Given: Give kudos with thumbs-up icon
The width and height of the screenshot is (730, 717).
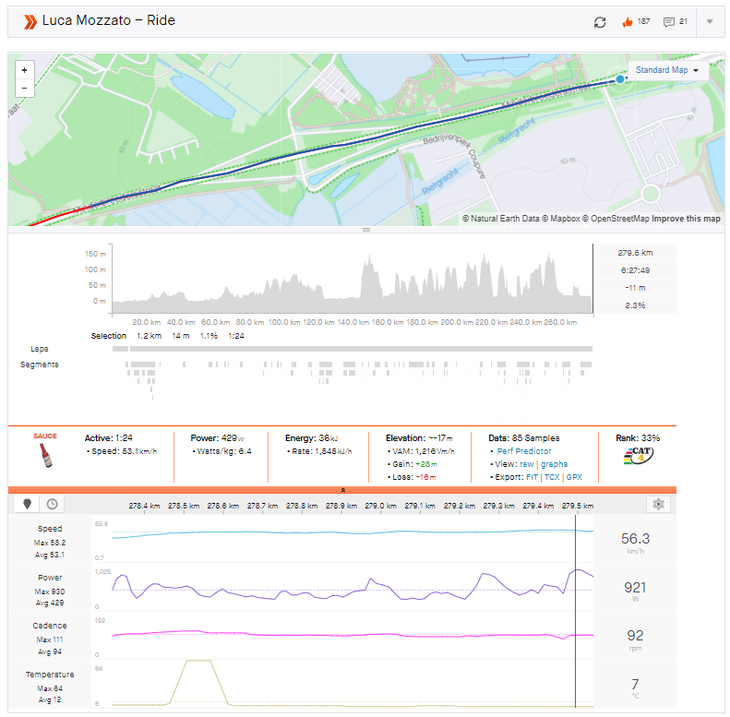Looking at the screenshot, I should [628, 22].
